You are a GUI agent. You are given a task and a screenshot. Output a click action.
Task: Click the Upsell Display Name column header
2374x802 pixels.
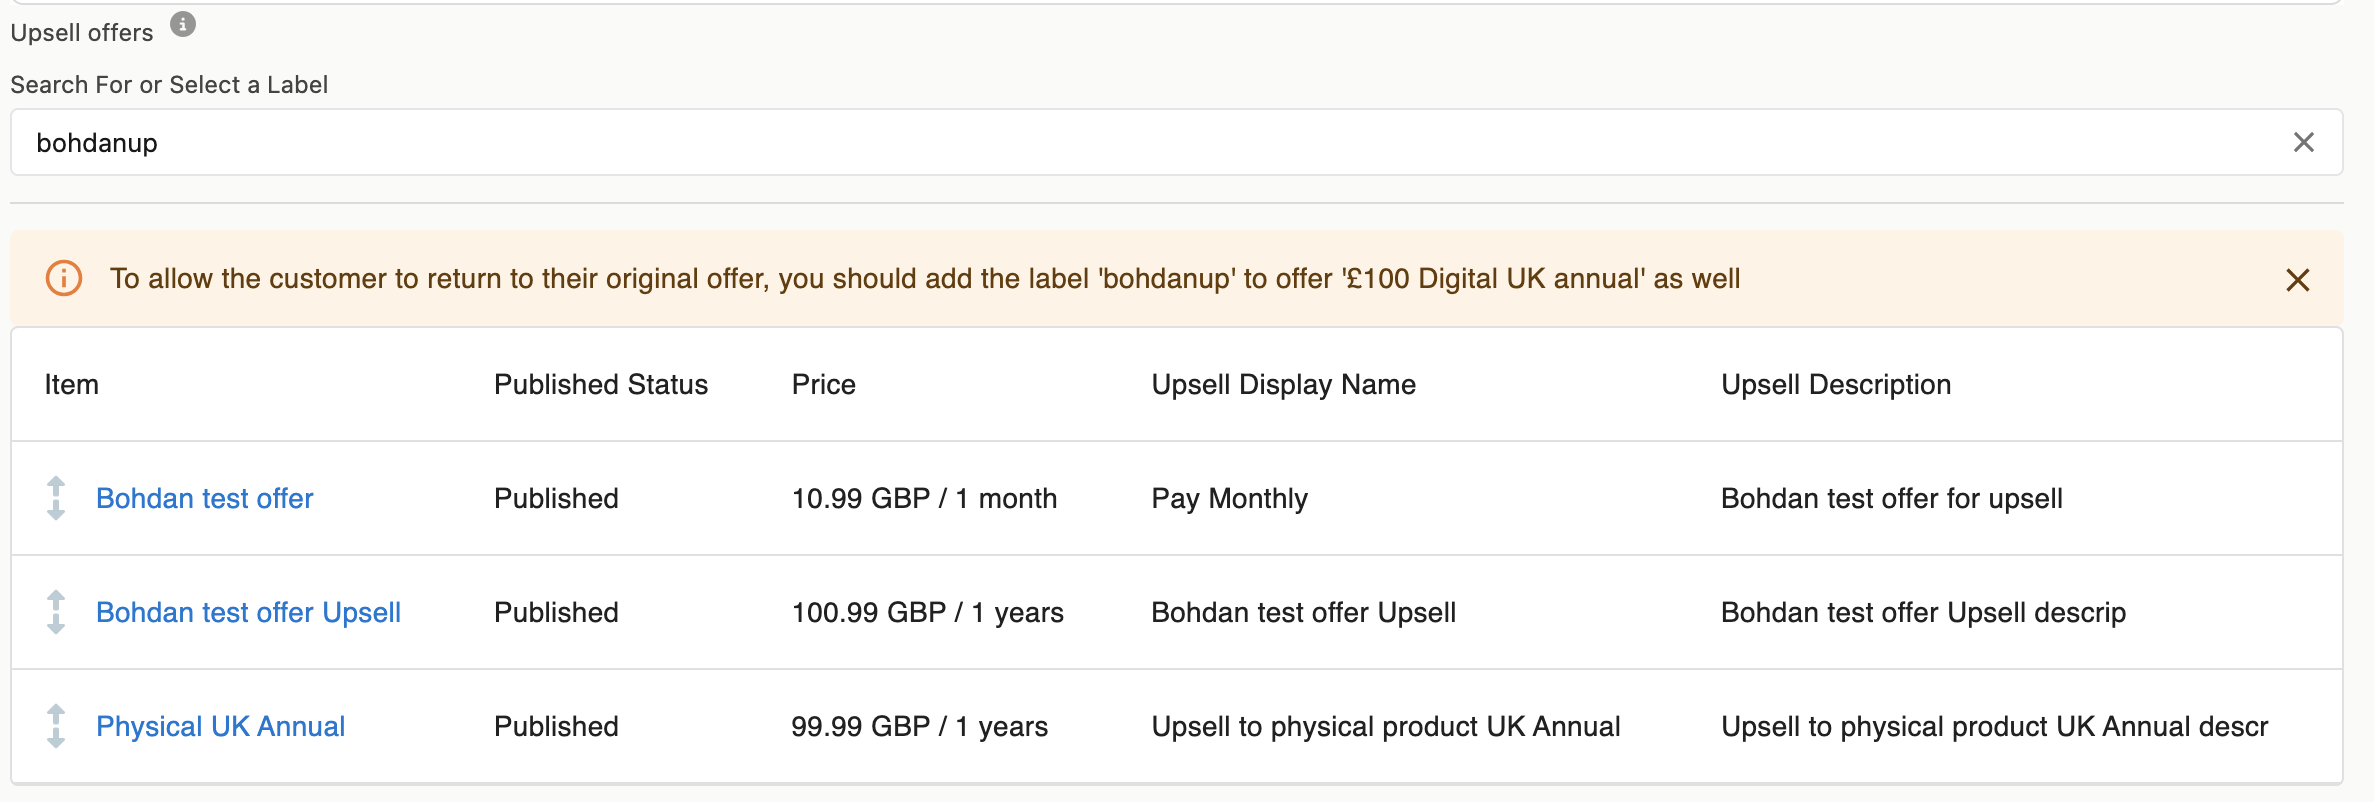pos(1283,385)
